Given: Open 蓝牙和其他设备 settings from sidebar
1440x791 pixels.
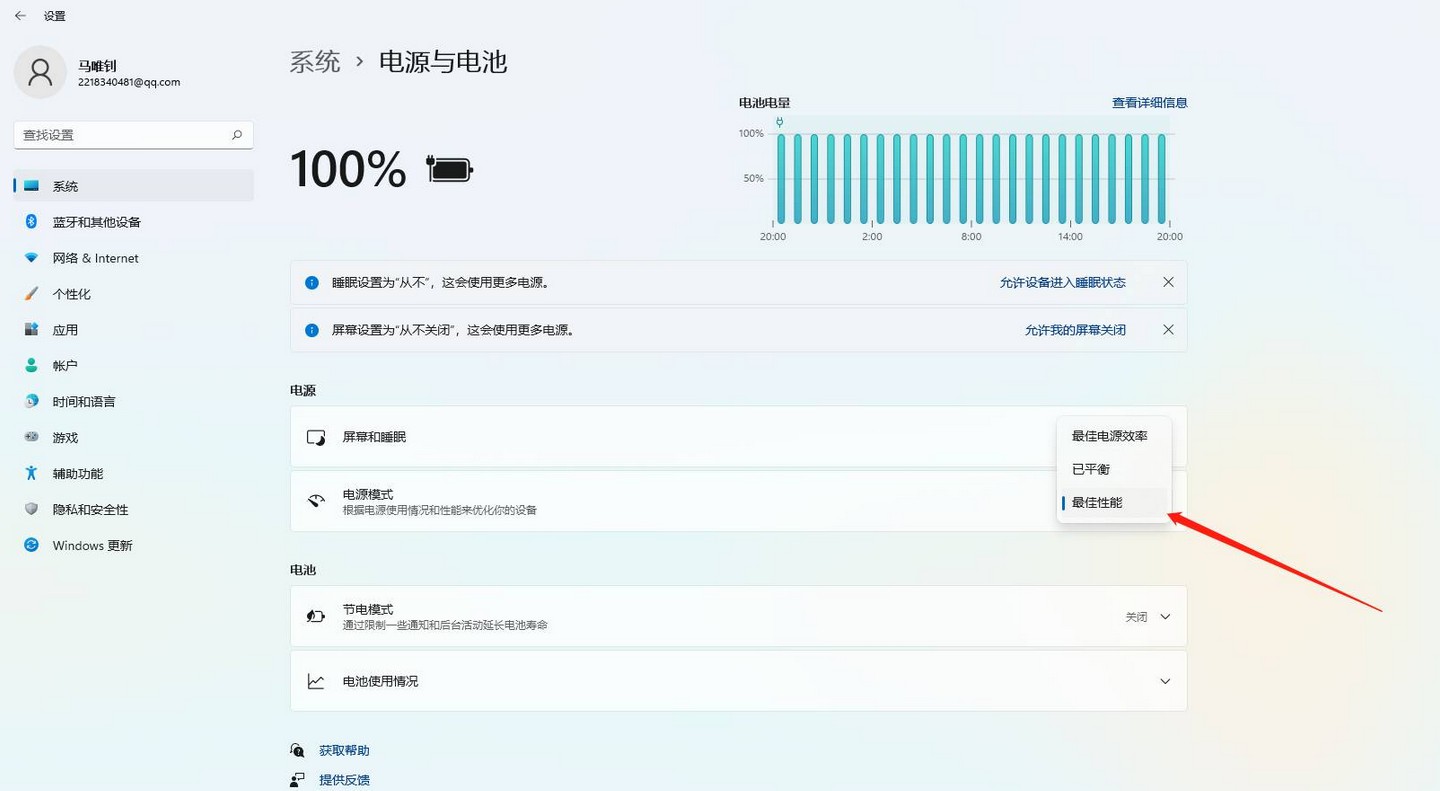Looking at the screenshot, I should point(95,221).
